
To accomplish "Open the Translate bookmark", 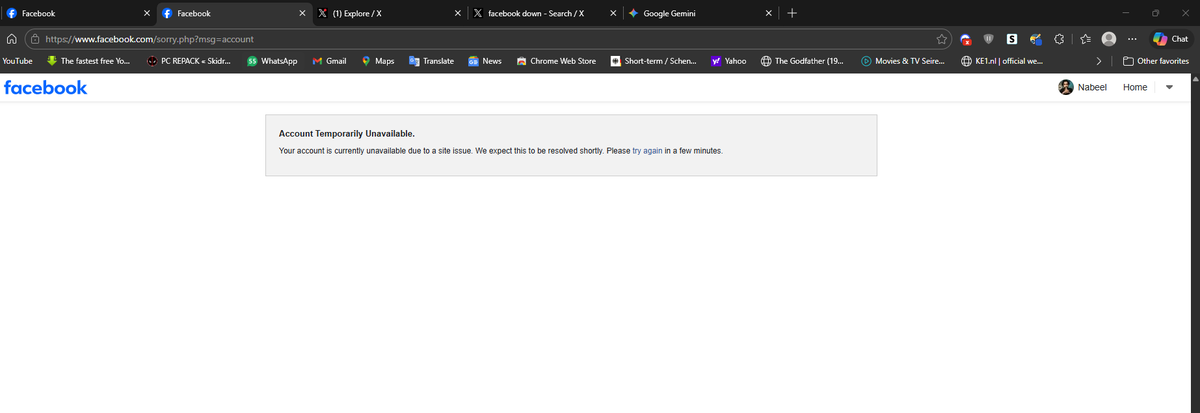I will click(431, 61).
